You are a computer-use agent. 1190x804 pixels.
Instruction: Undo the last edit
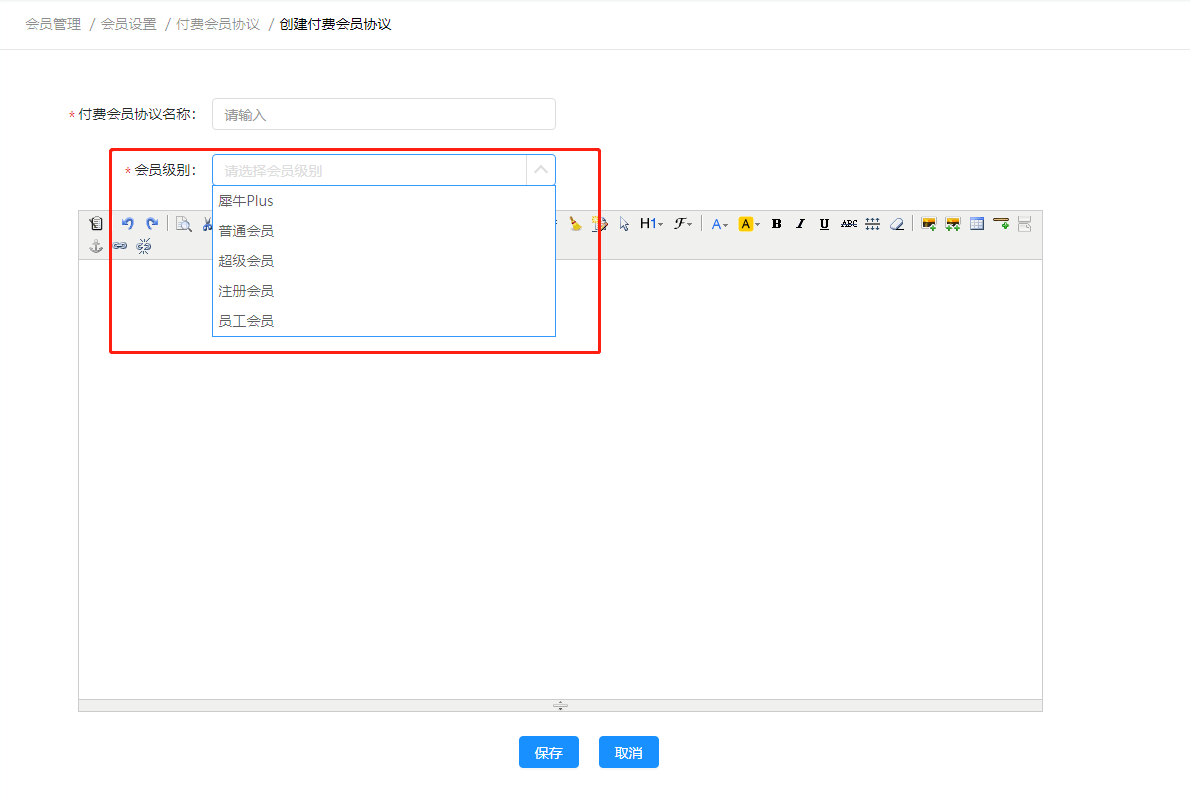[128, 223]
